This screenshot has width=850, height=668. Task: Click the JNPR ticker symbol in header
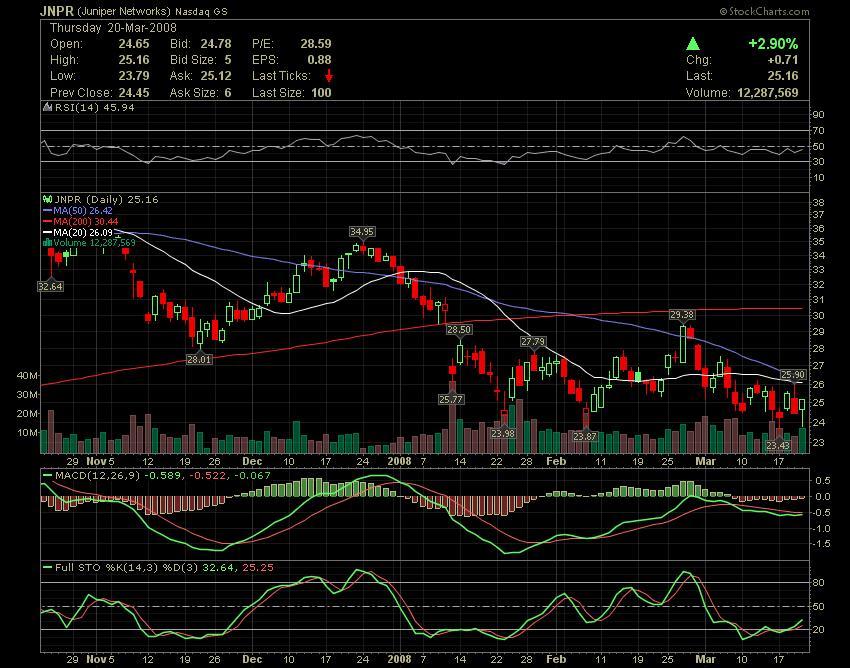pyautogui.click(x=57, y=11)
